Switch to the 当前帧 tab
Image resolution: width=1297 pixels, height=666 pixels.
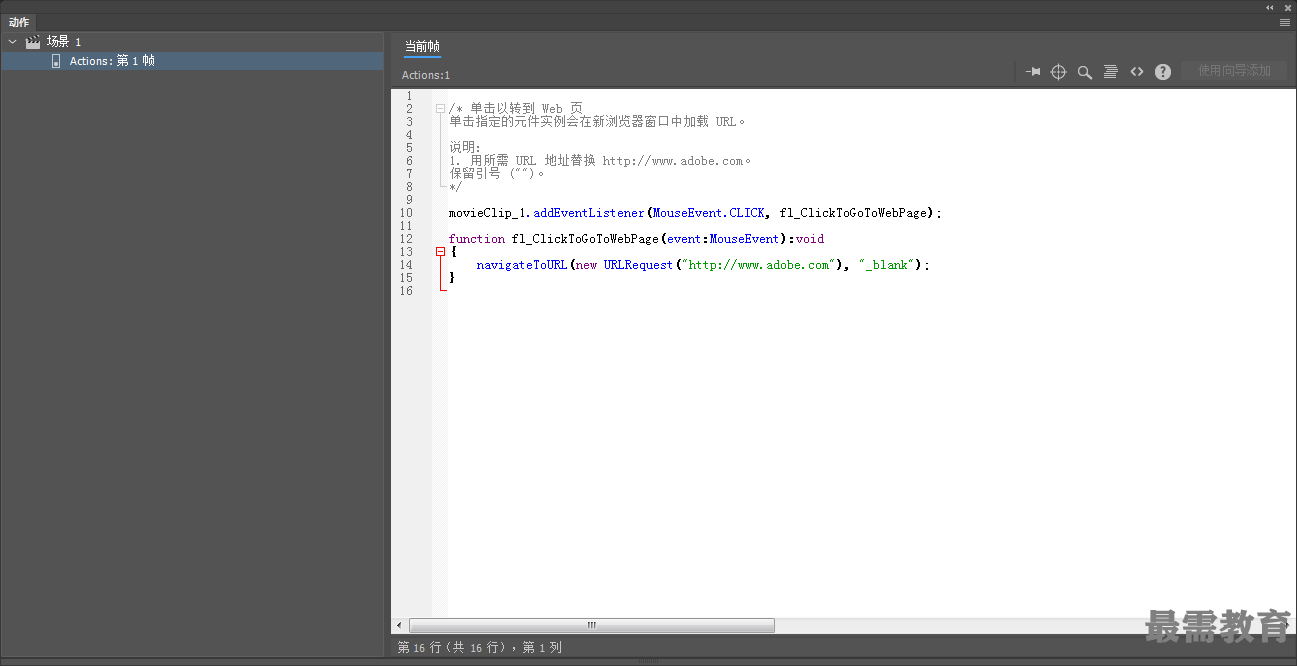tap(422, 46)
